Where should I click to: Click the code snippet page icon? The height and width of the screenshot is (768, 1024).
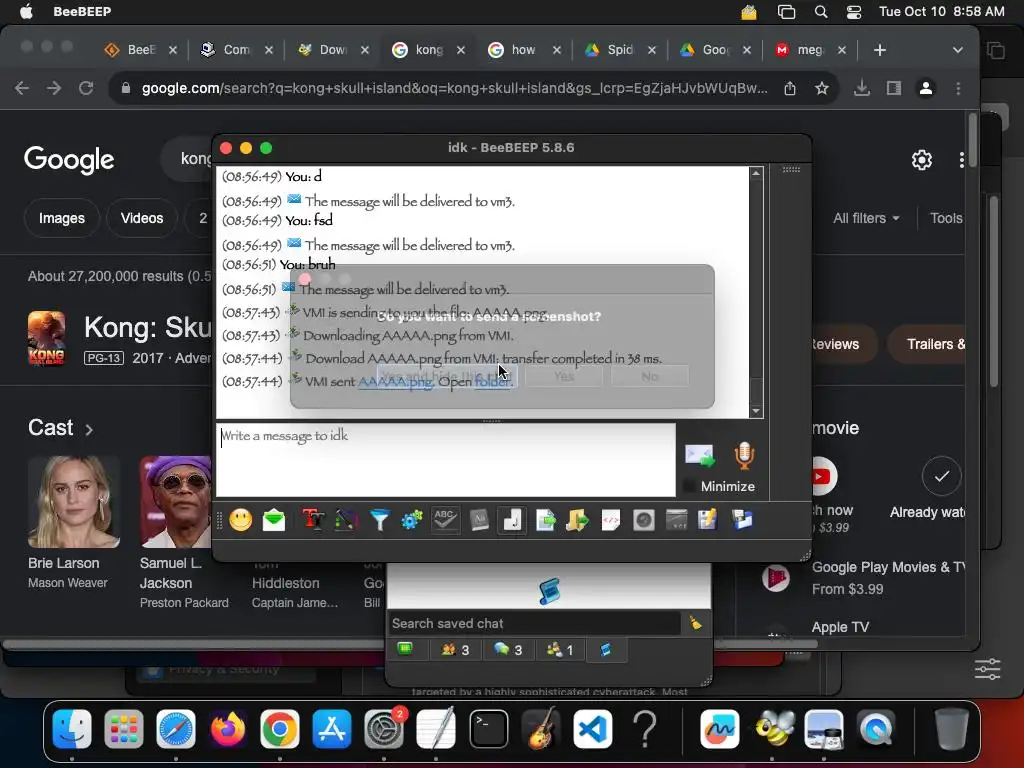coord(611,520)
